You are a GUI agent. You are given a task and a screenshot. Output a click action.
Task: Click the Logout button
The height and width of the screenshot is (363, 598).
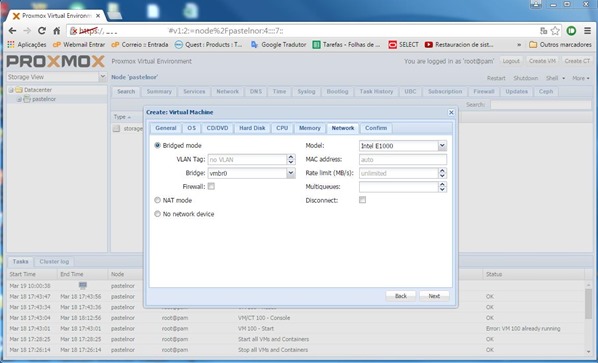coord(511,61)
